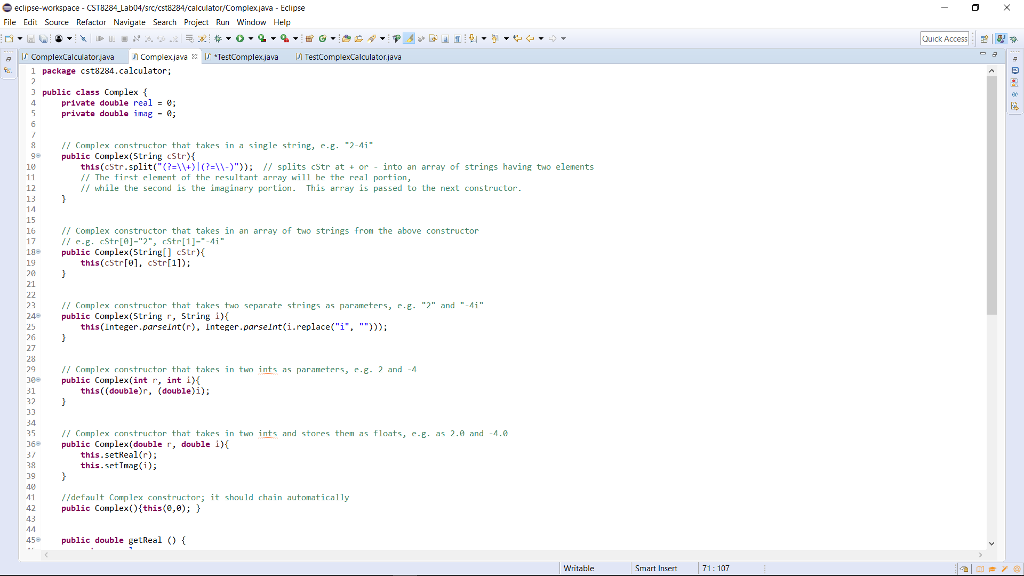Collapse line 9 Complex constructor with its fold marker
This screenshot has height=576, width=1024.
click(39, 156)
